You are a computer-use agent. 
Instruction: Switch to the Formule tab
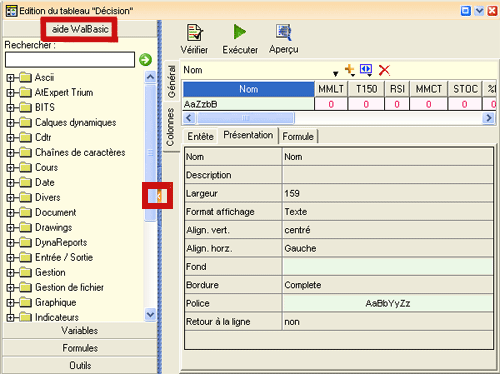click(x=298, y=136)
